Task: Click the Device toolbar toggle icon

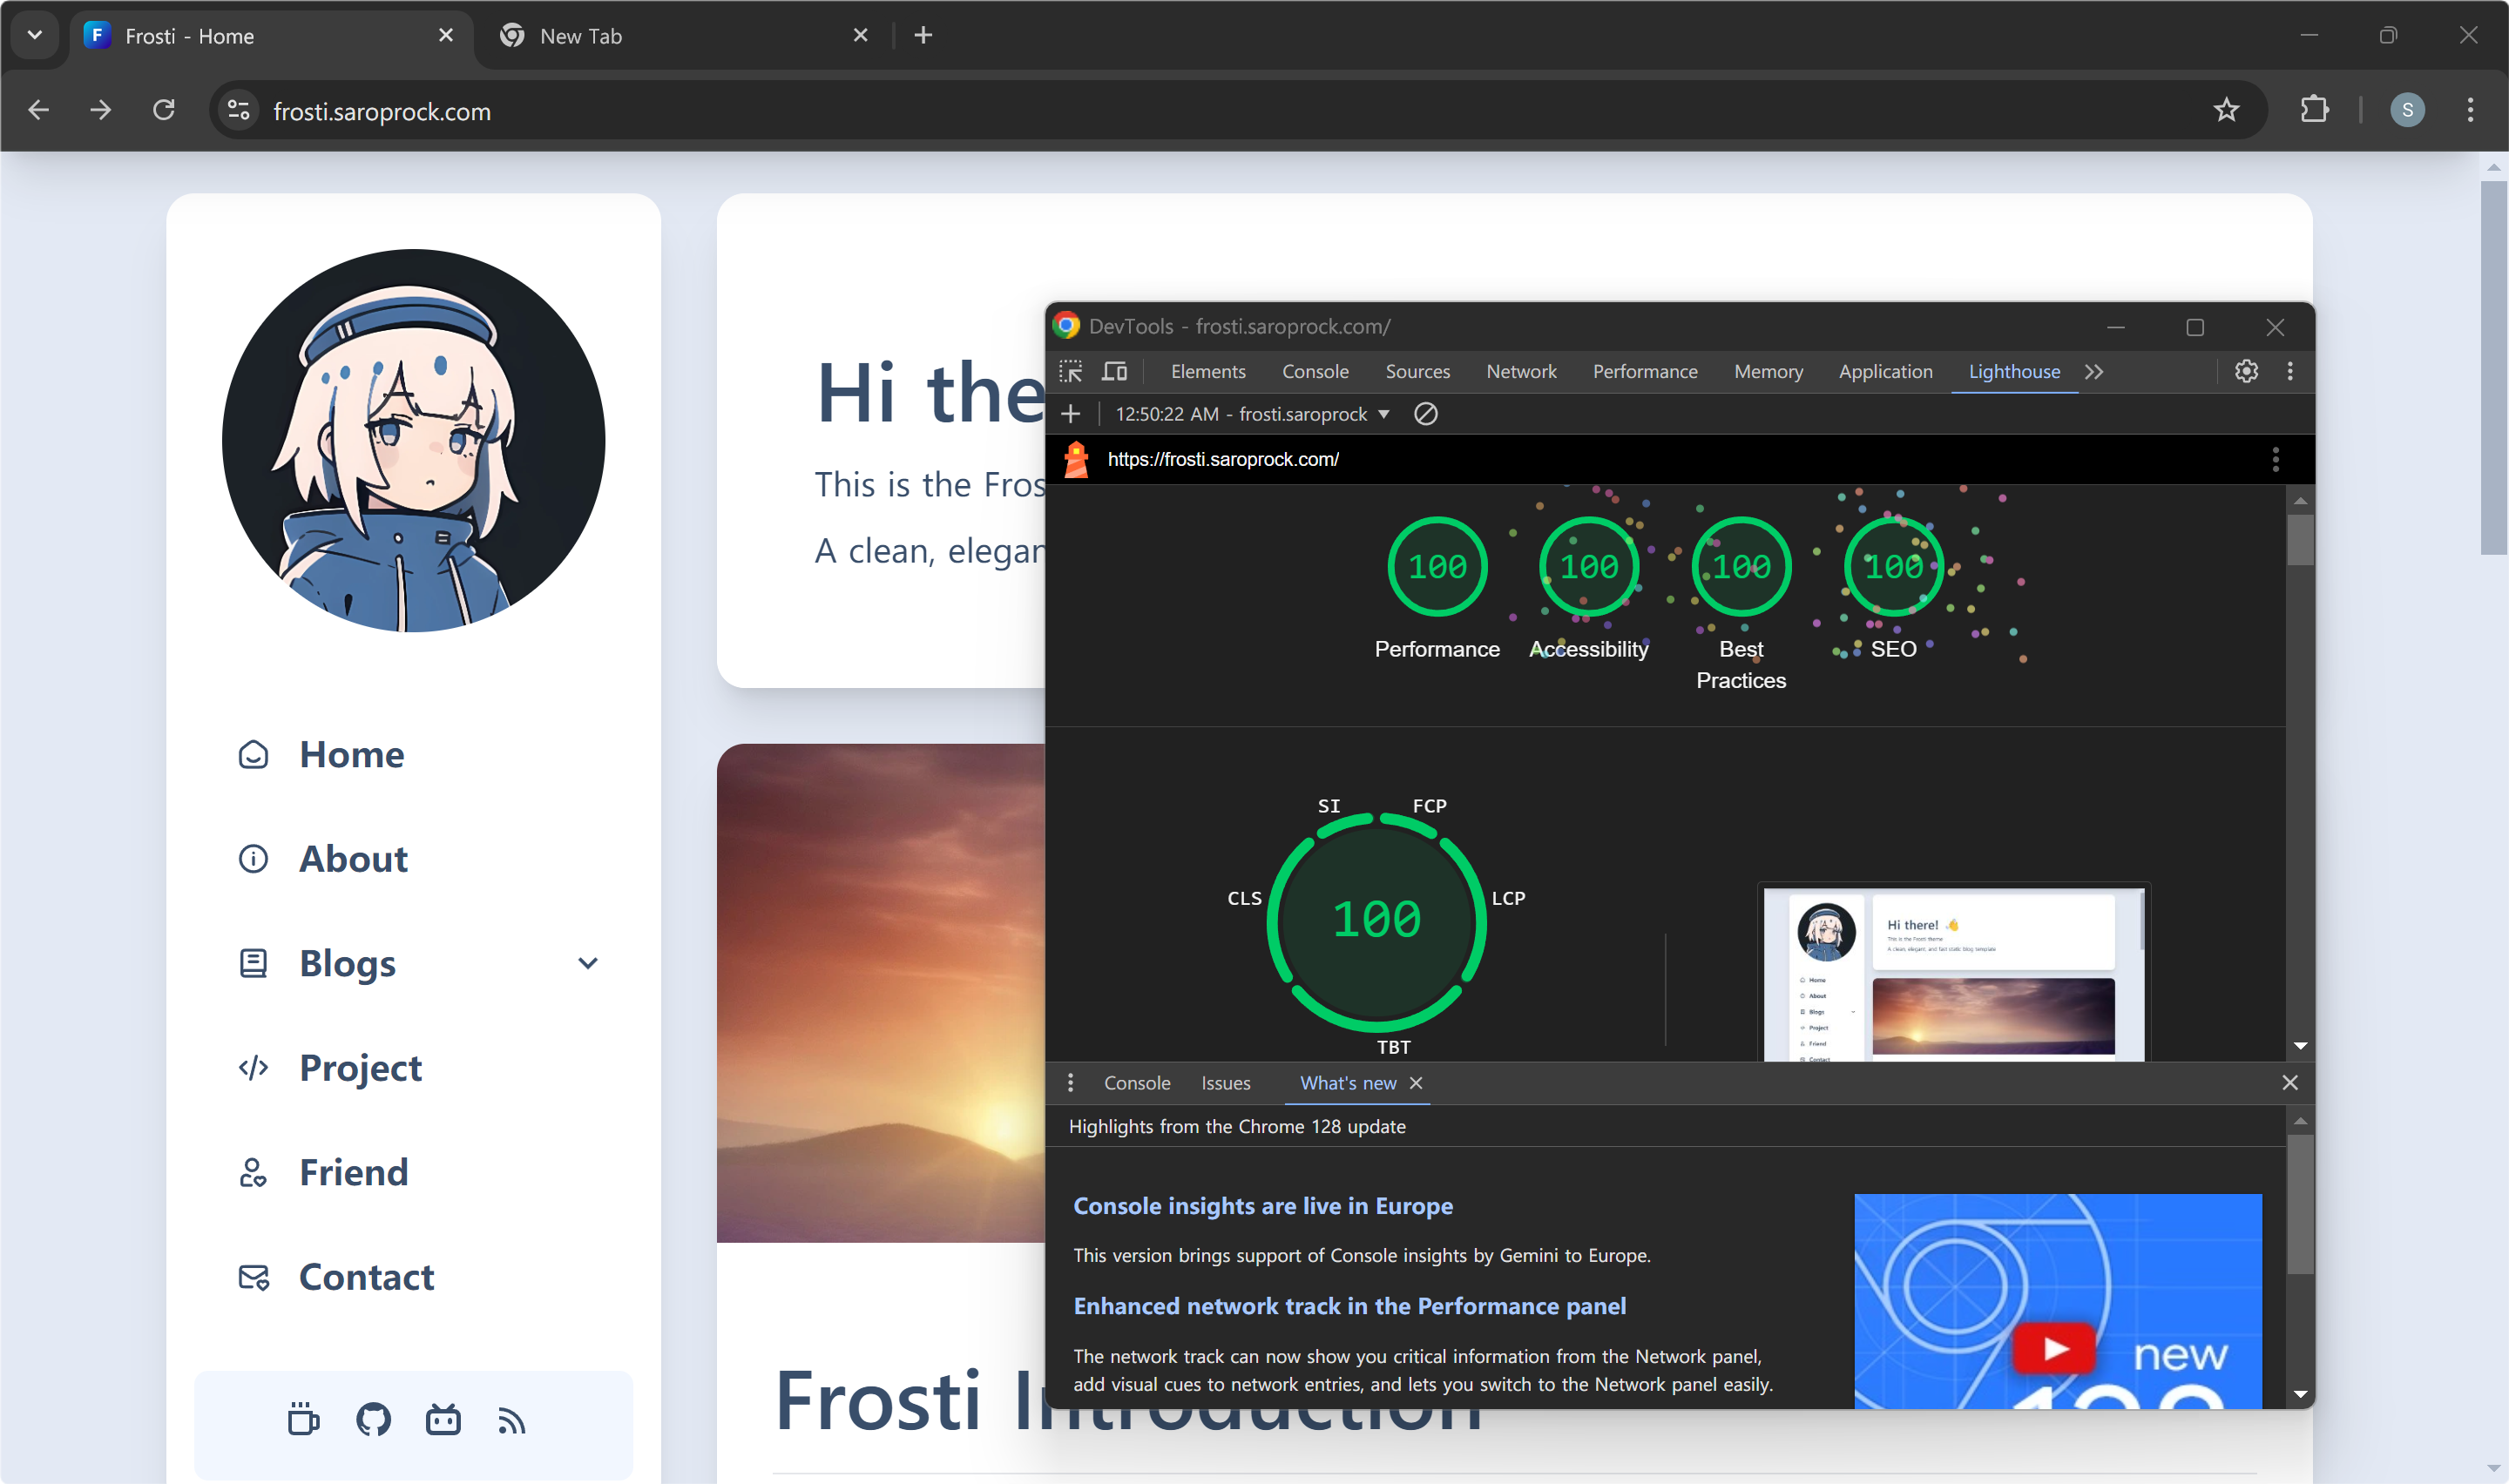Action: [x=1113, y=369]
